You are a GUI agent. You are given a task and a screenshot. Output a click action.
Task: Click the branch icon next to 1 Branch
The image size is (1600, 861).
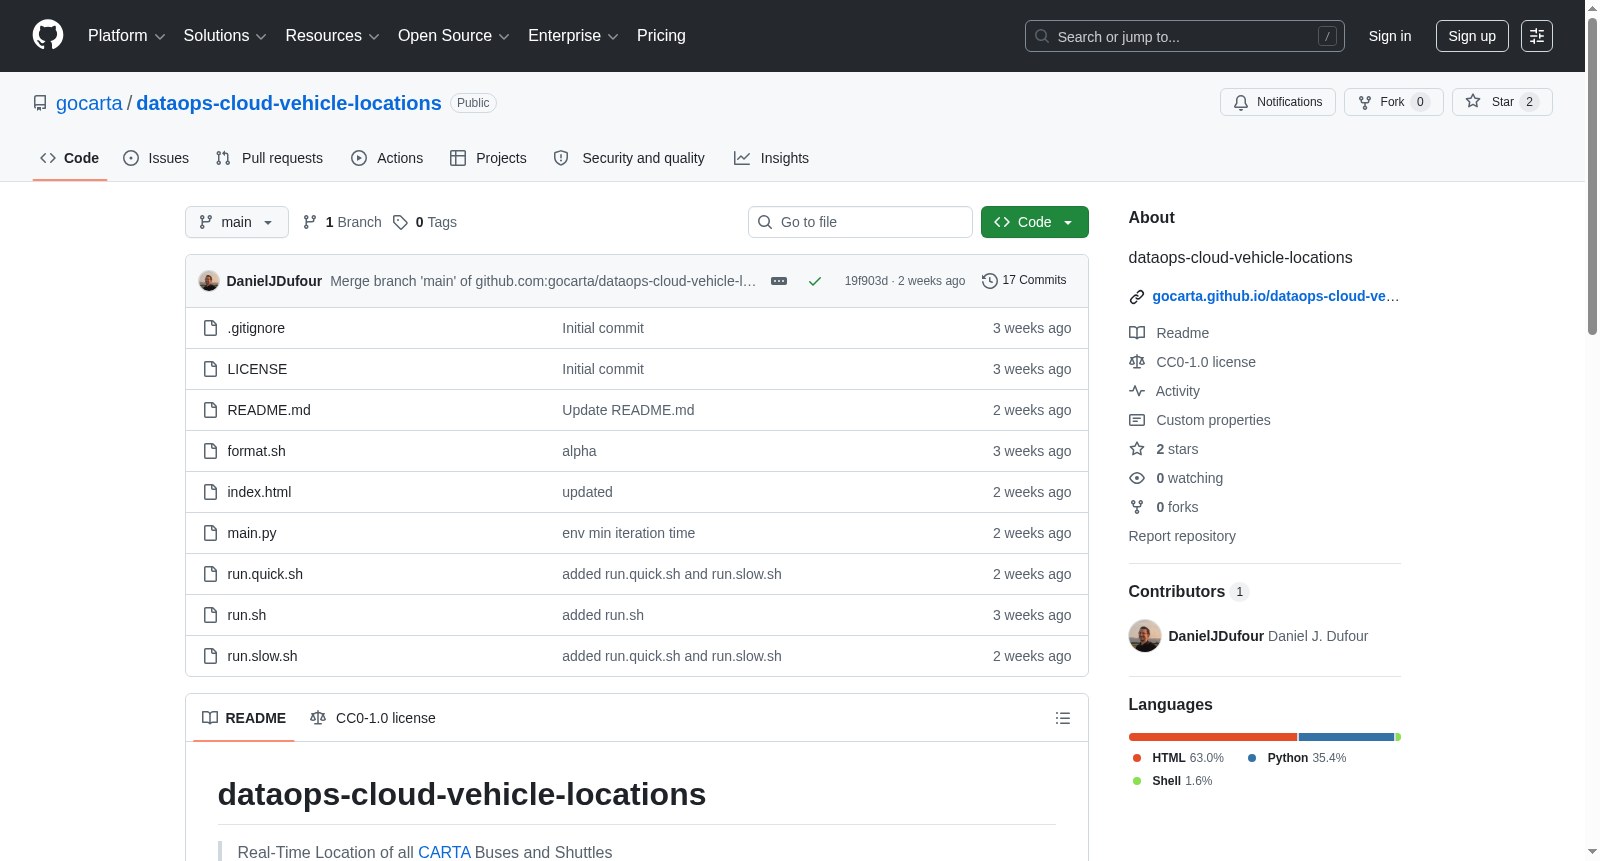[x=310, y=222]
